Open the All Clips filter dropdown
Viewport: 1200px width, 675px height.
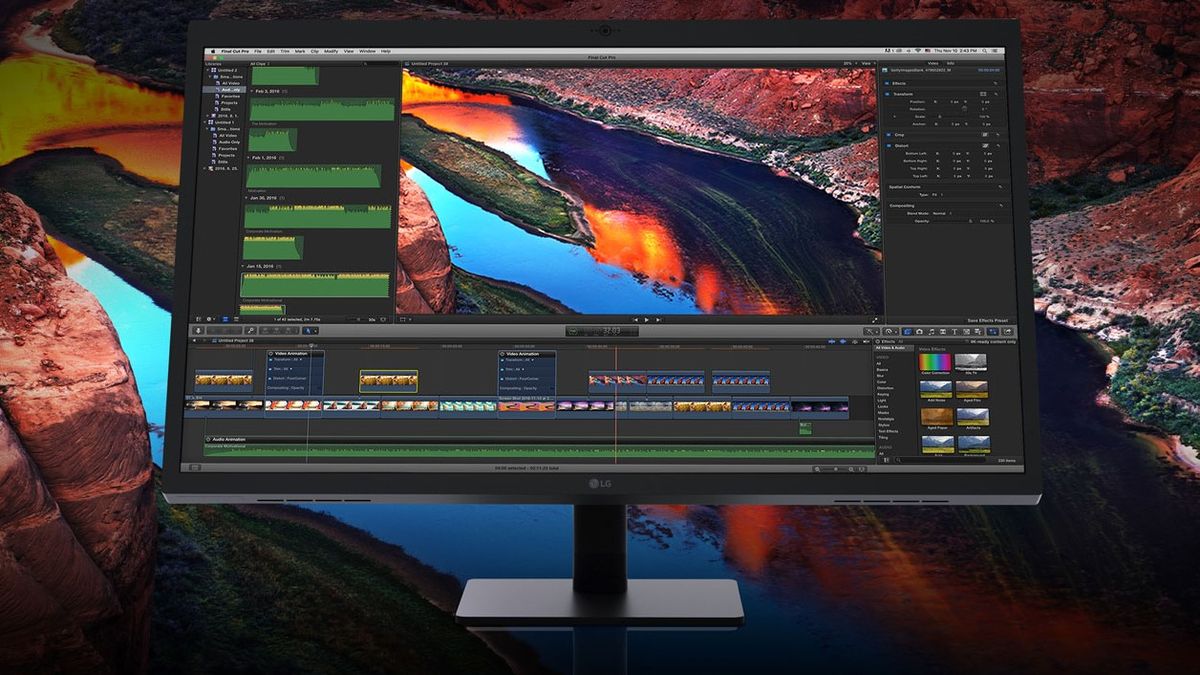click(x=260, y=64)
